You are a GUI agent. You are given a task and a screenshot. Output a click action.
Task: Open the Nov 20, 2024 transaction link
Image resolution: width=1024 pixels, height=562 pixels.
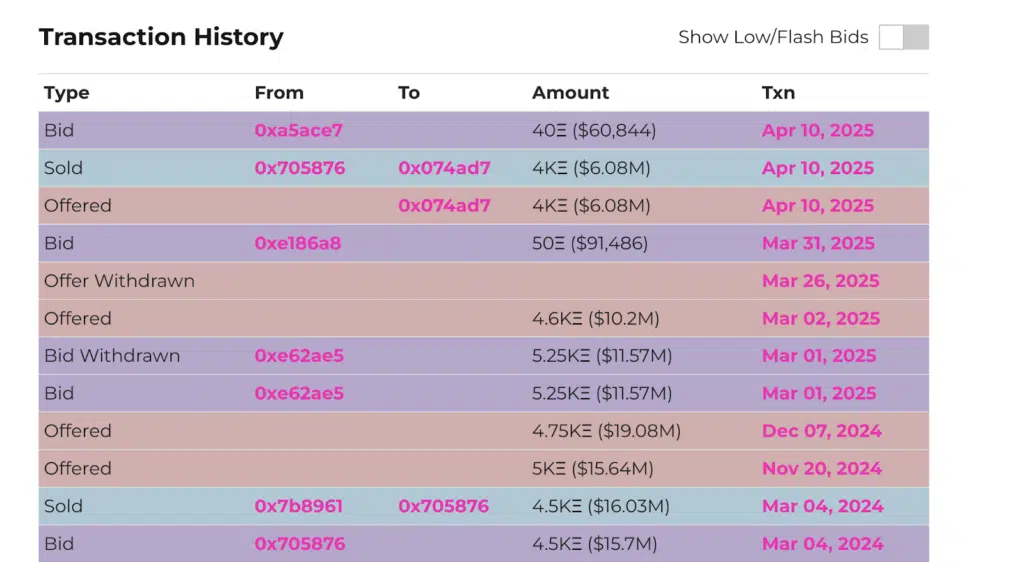point(822,469)
